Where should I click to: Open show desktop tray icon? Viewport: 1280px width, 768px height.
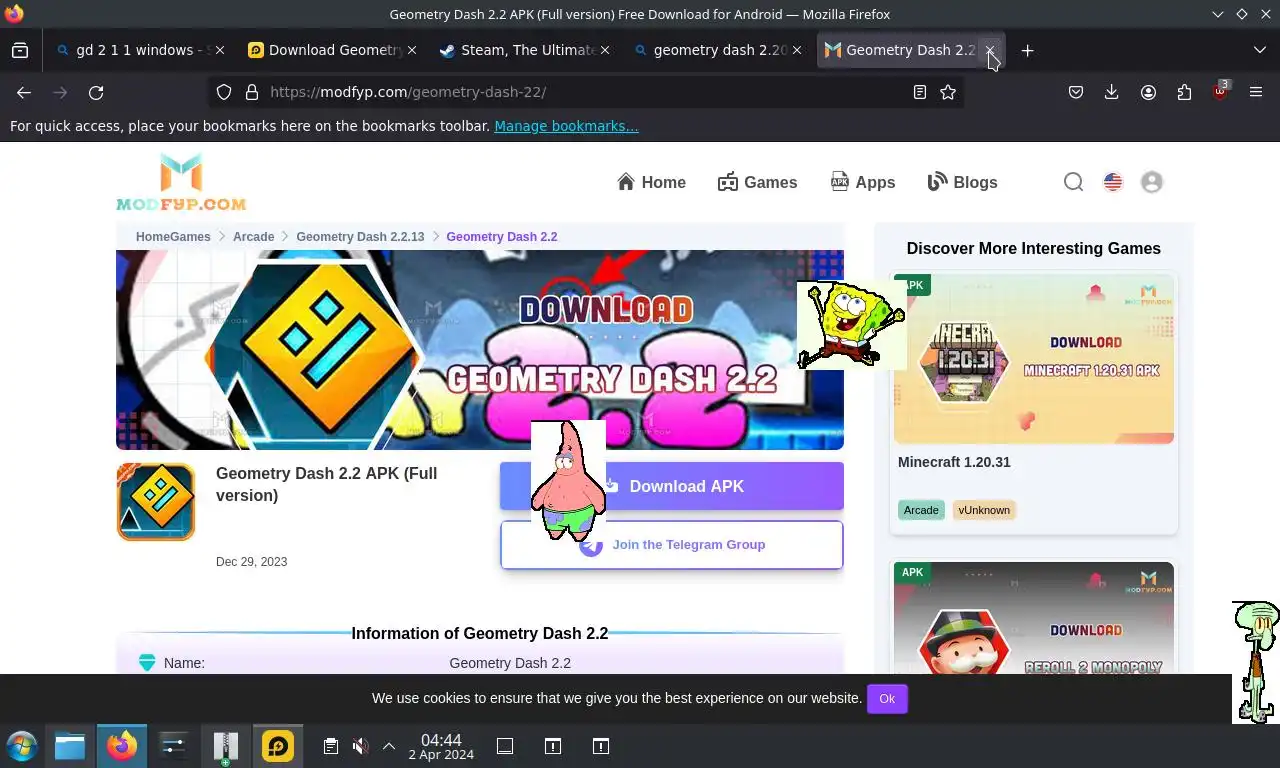coord(505,746)
